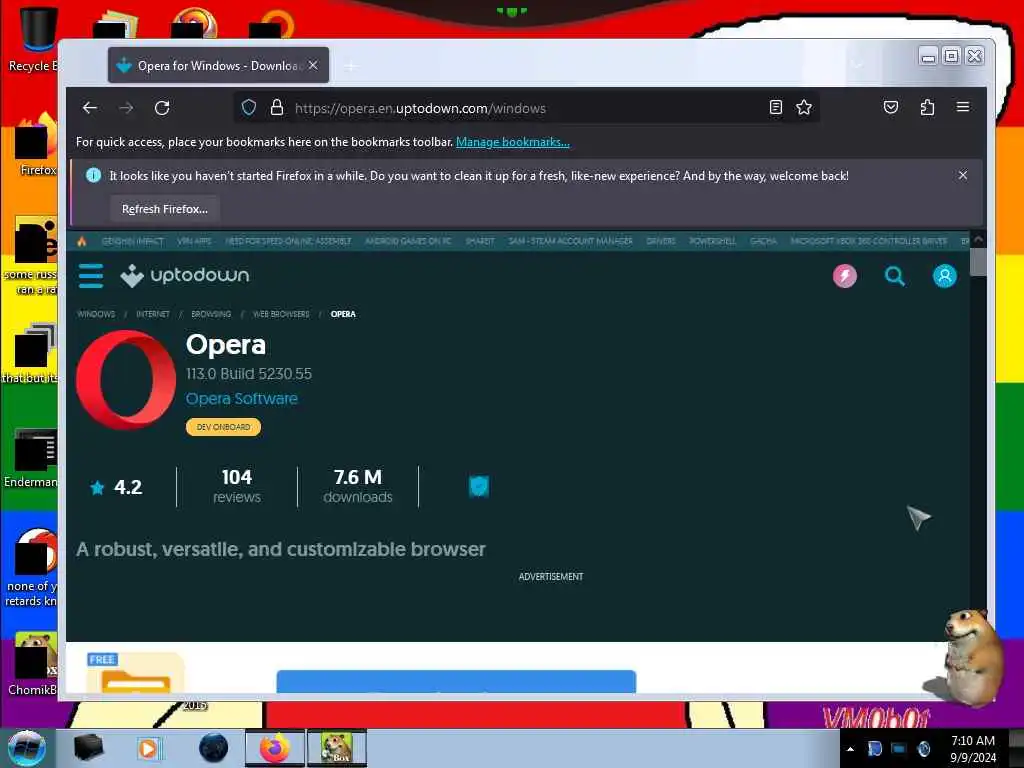Open the SHAREit trending link

point(480,241)
